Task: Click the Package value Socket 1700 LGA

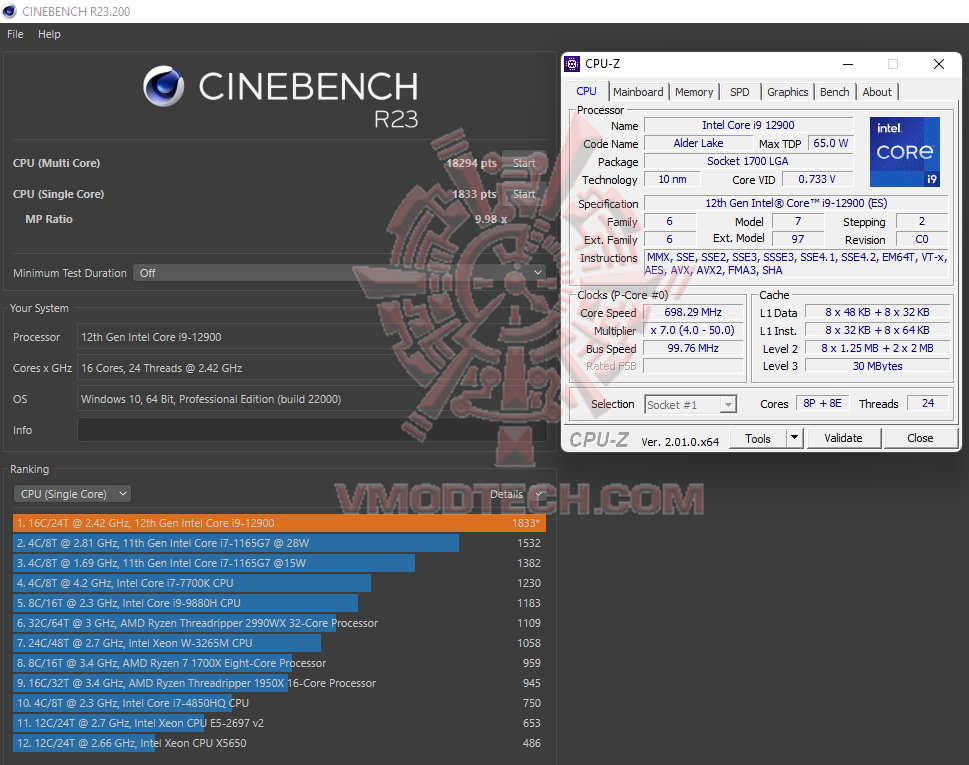Action: coord(748,161)
